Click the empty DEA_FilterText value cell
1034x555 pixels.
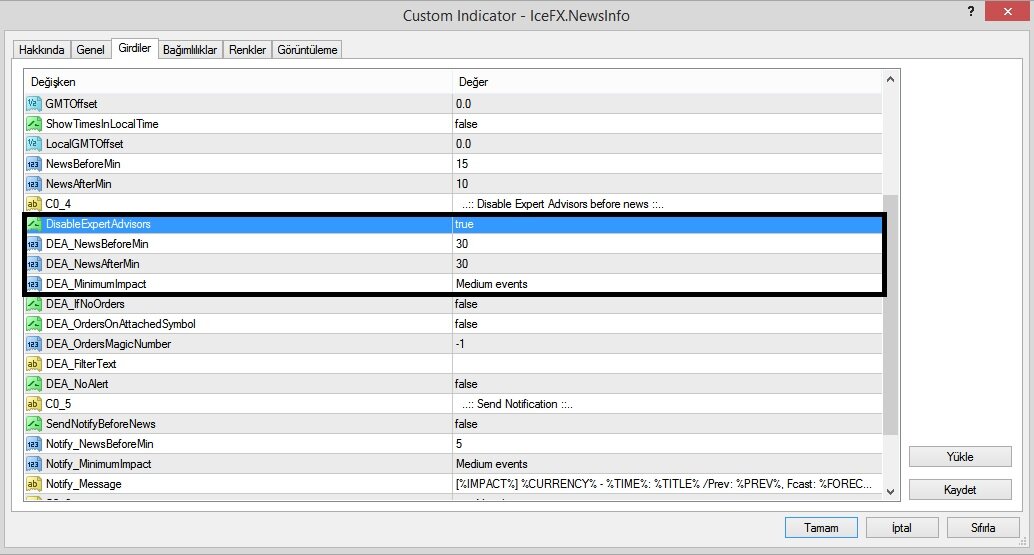[667, 364]
